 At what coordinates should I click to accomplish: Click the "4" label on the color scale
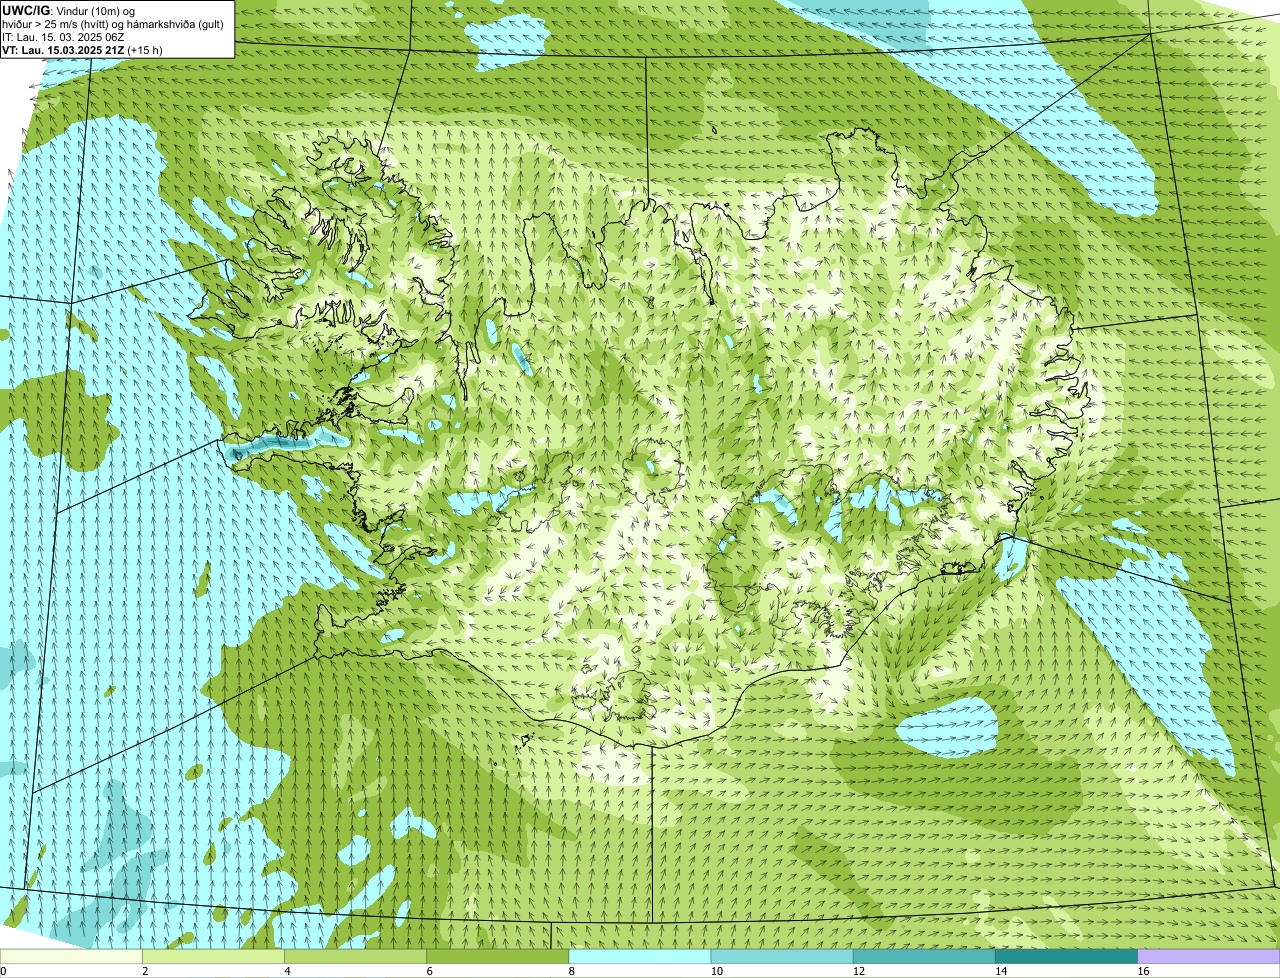287,971
